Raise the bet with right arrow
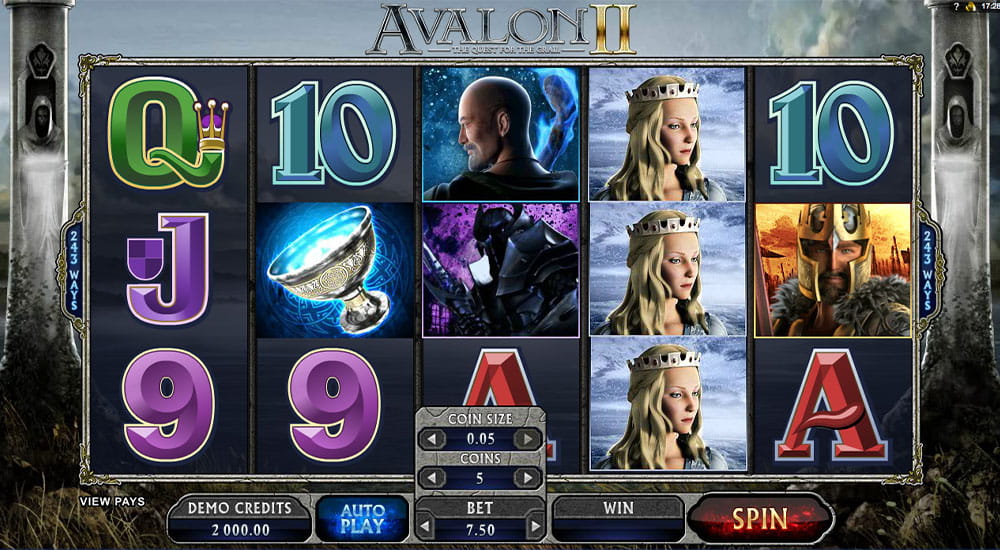Screen dimensions: 1000x550 pyautogui.click(x=534, y=528)
